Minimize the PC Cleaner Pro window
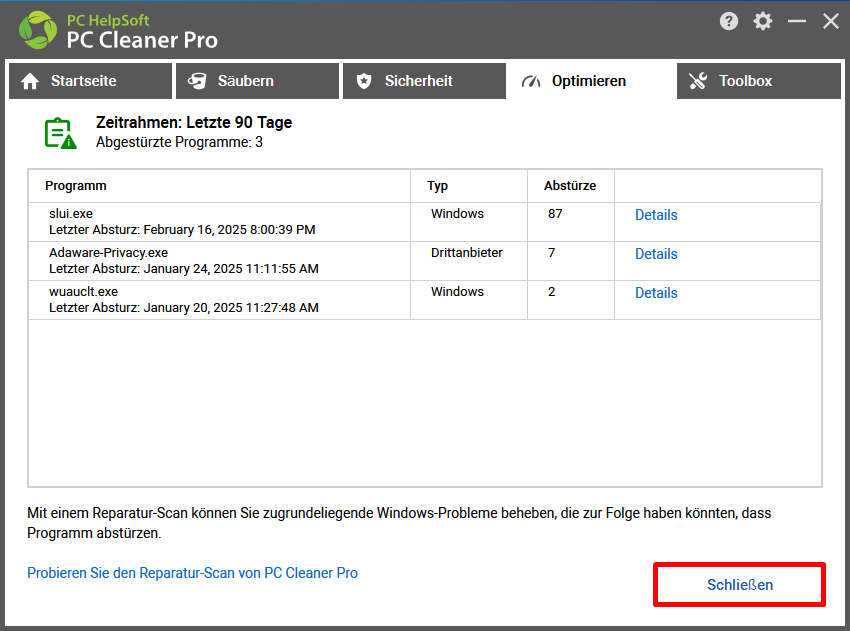The height and width of the screenshot is (631, 850). (x=797, y=21)
